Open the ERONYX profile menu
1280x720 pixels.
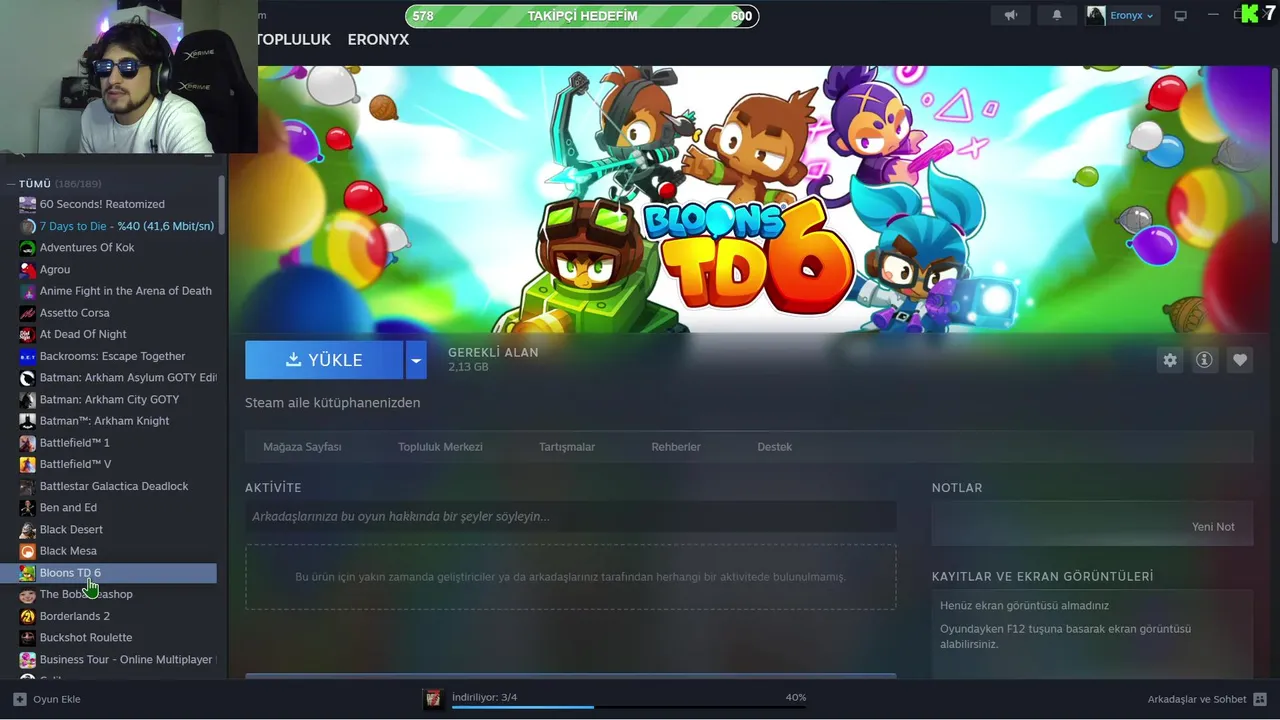point(378,40)
